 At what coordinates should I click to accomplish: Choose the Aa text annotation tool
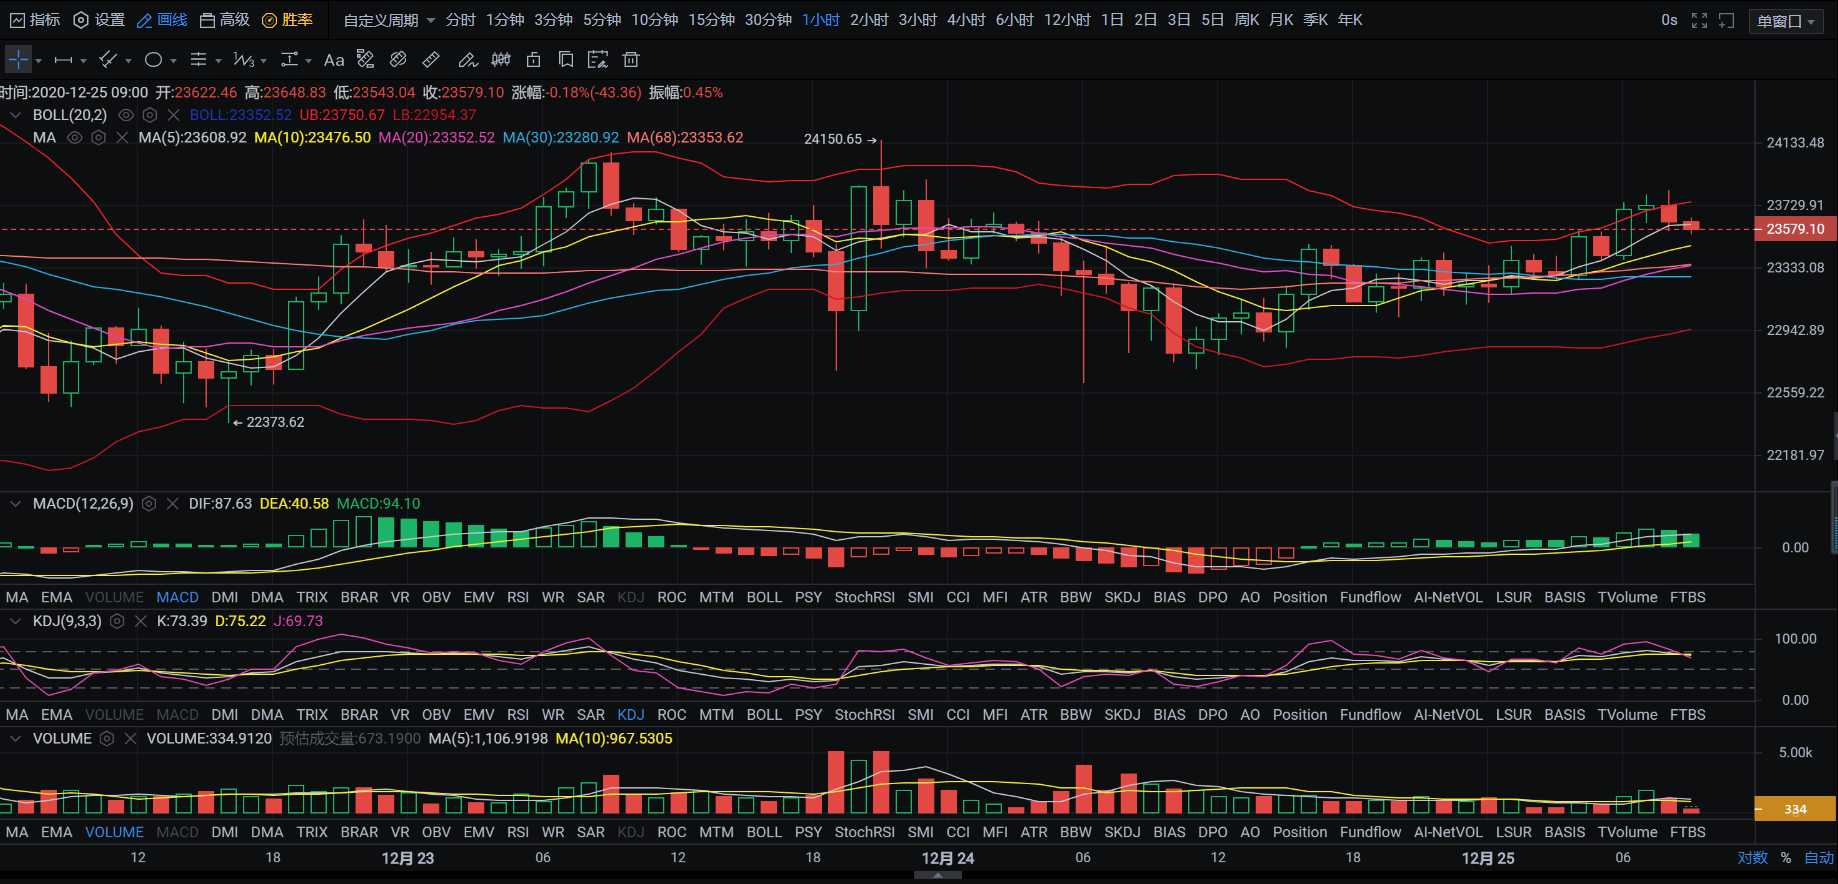[x=334, y=60]
